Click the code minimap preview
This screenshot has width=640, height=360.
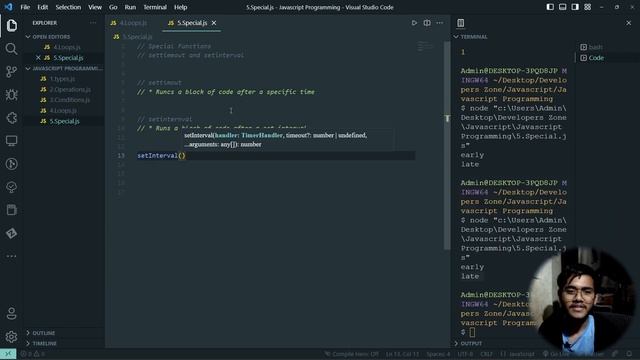425,47
